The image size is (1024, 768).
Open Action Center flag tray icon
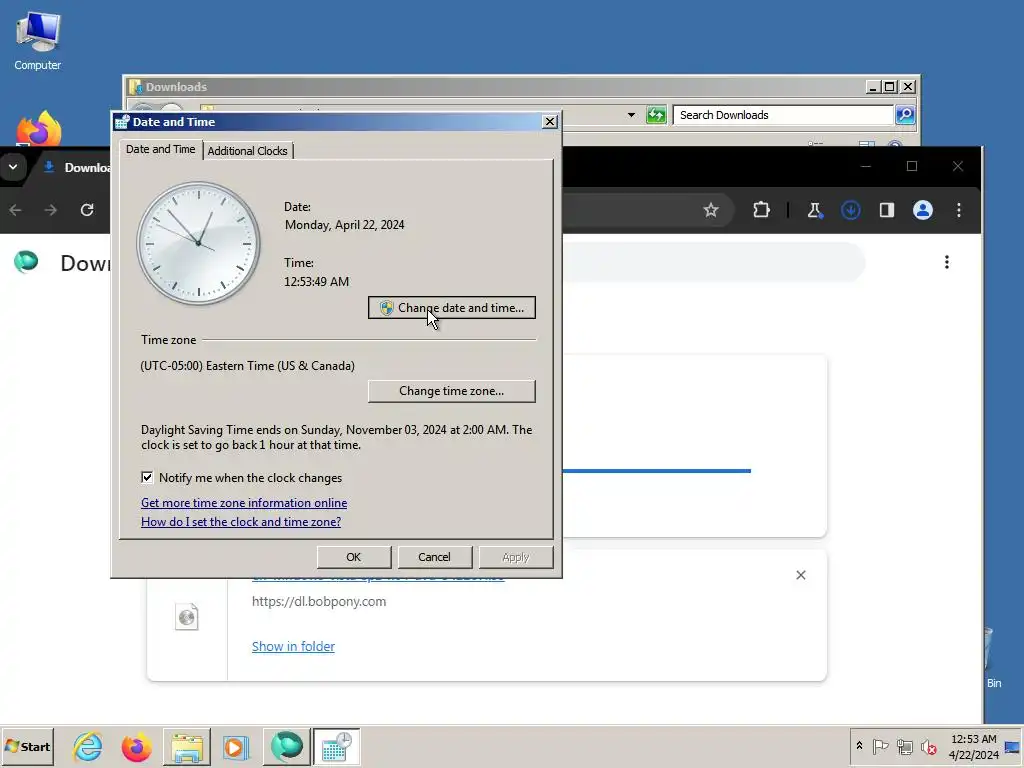click(x=880, y=746)
